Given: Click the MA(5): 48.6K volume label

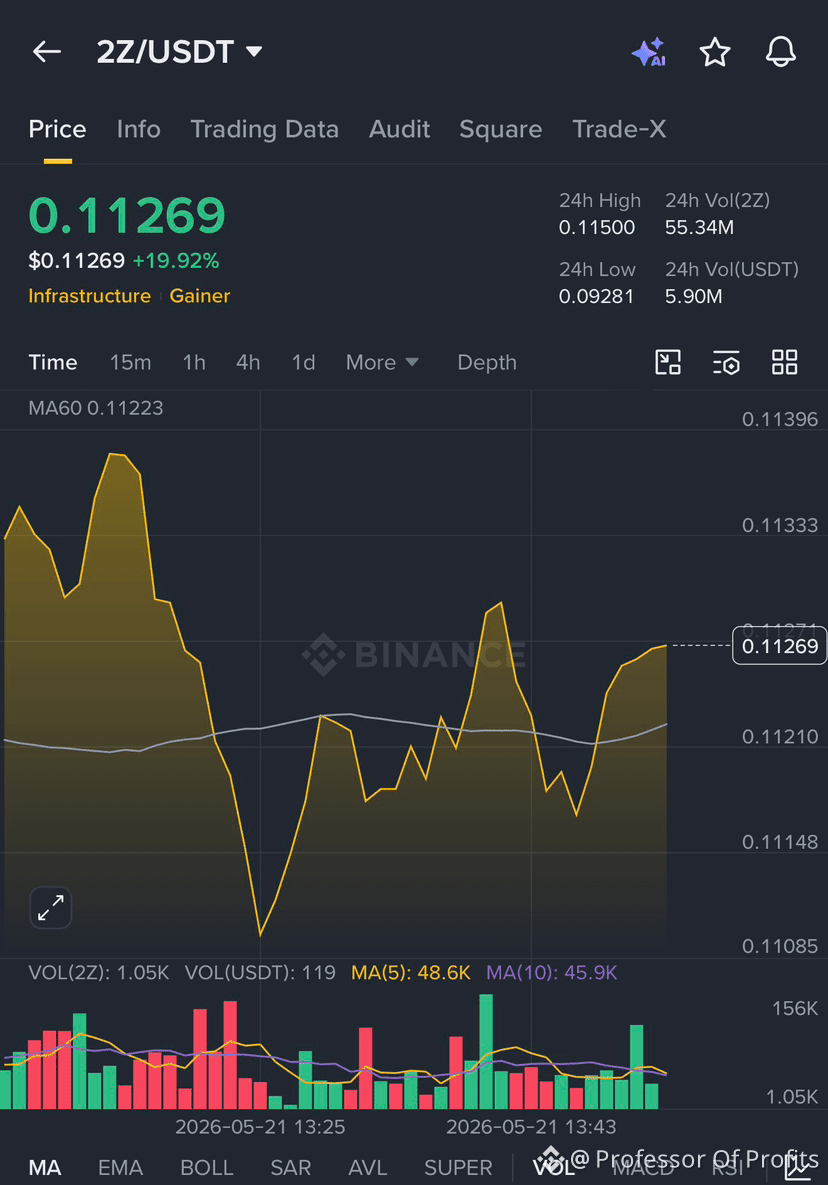Looking at the screenshot, I should (411, 973).
